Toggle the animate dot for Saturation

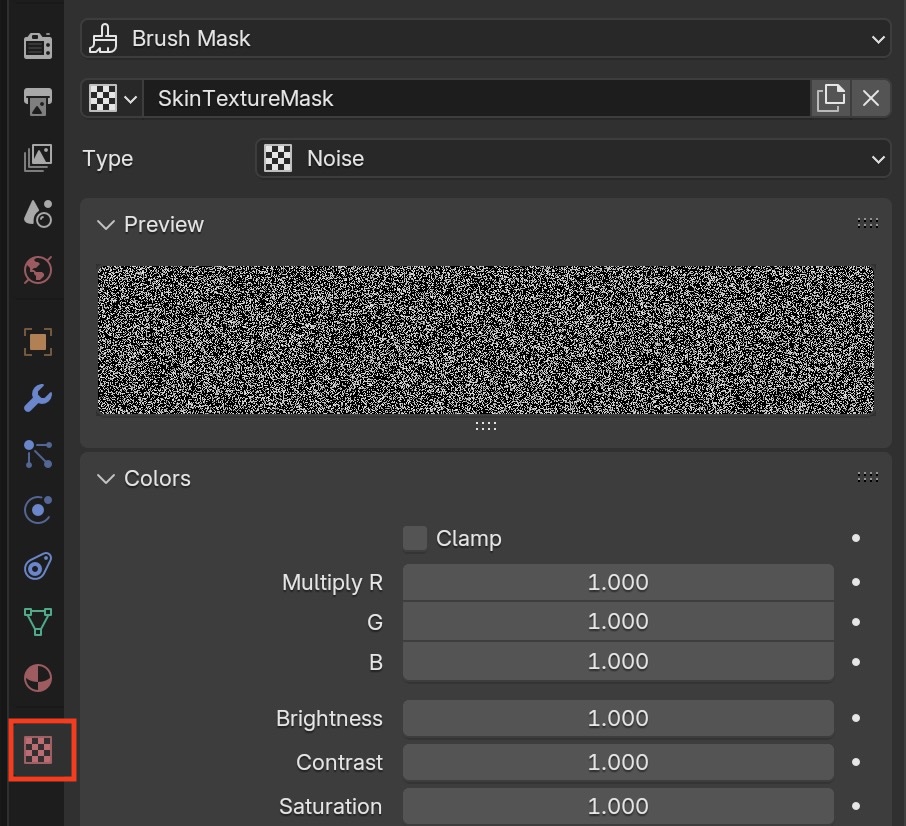tap(856, 806)
